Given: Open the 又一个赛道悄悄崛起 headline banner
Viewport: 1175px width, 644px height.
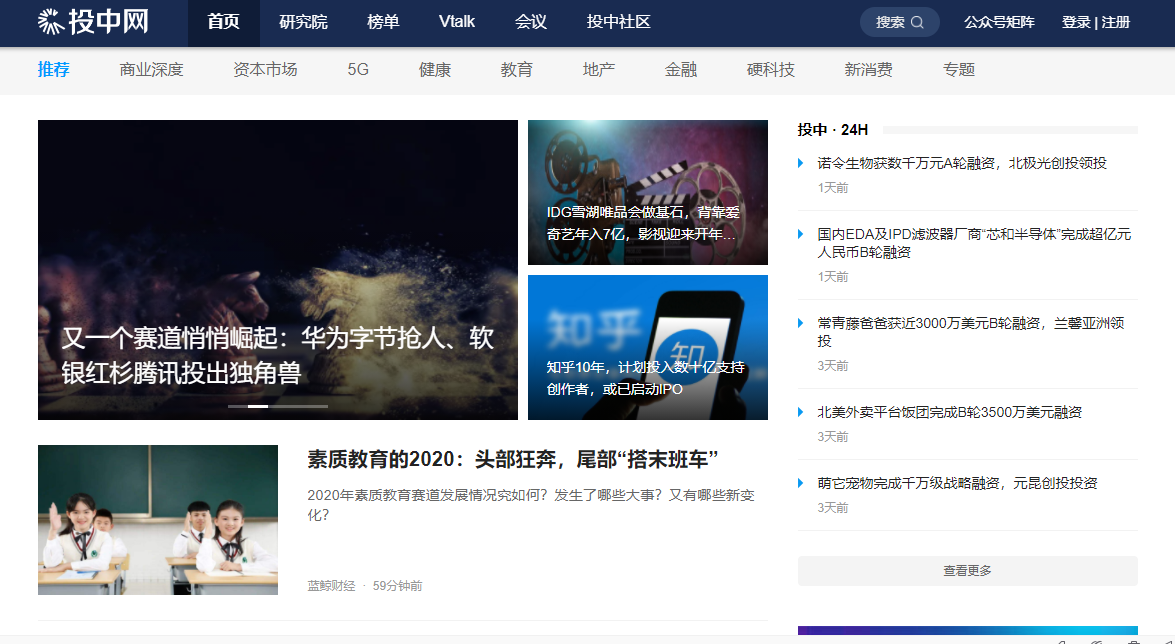Looking at the screenshot, I should (x=277, y=270).
